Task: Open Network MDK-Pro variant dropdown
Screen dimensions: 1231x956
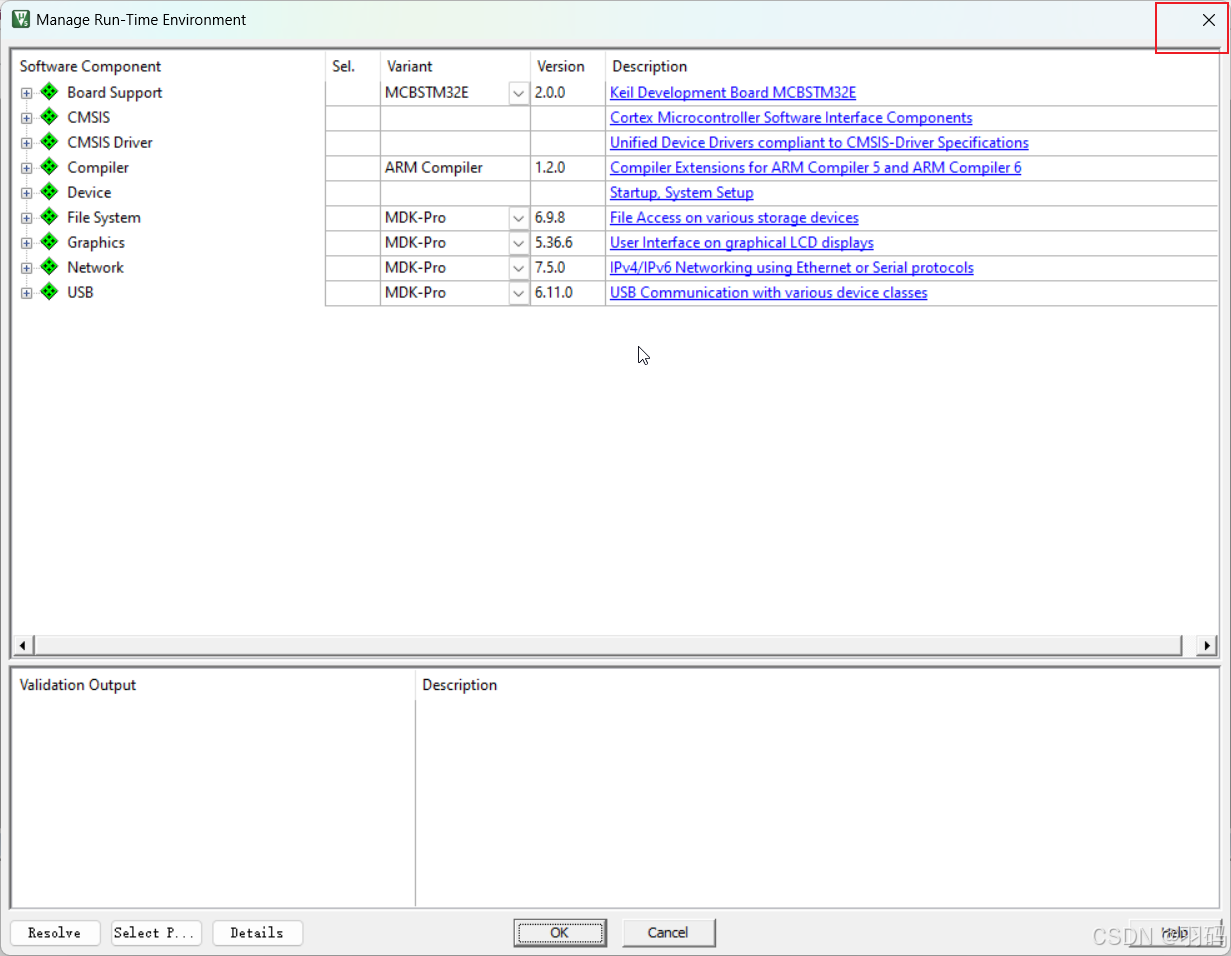Action: (519, 268)
